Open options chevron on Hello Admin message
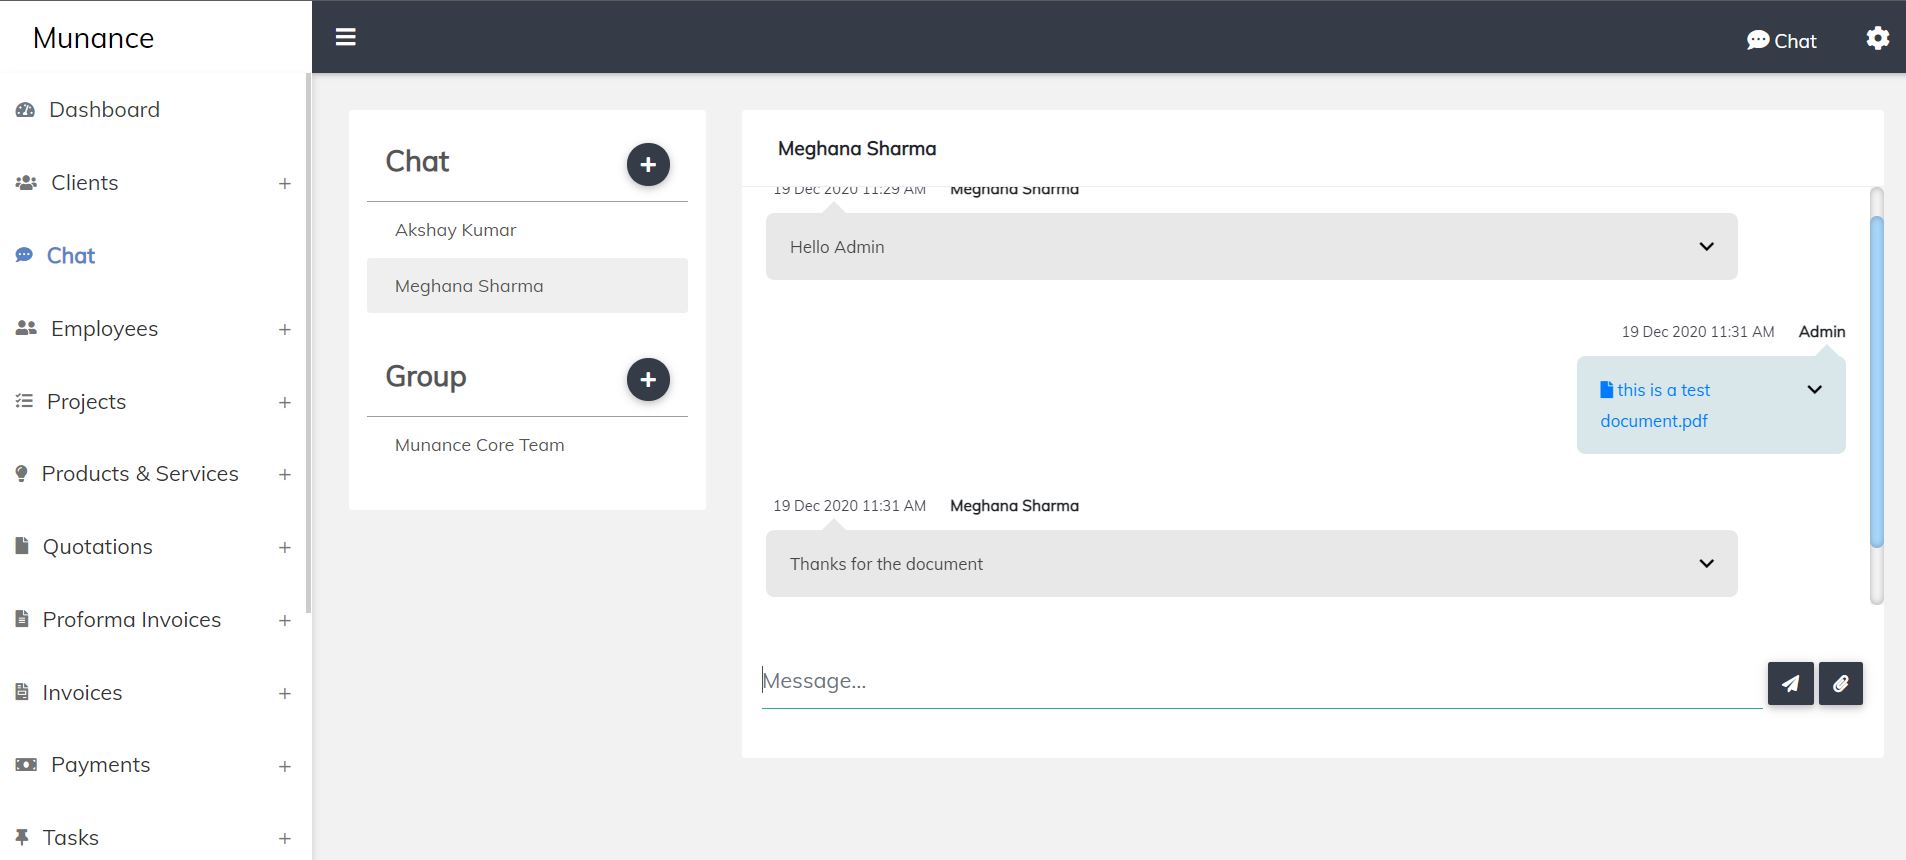 [x=1706, y=246]
